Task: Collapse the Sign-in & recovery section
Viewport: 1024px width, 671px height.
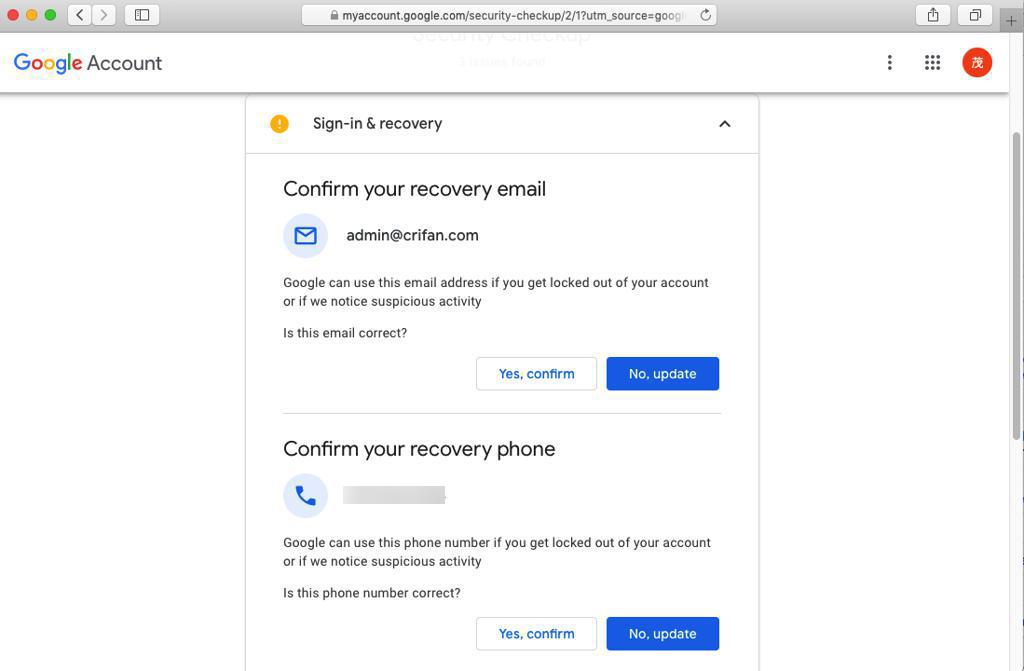Action: click(725, 124)
